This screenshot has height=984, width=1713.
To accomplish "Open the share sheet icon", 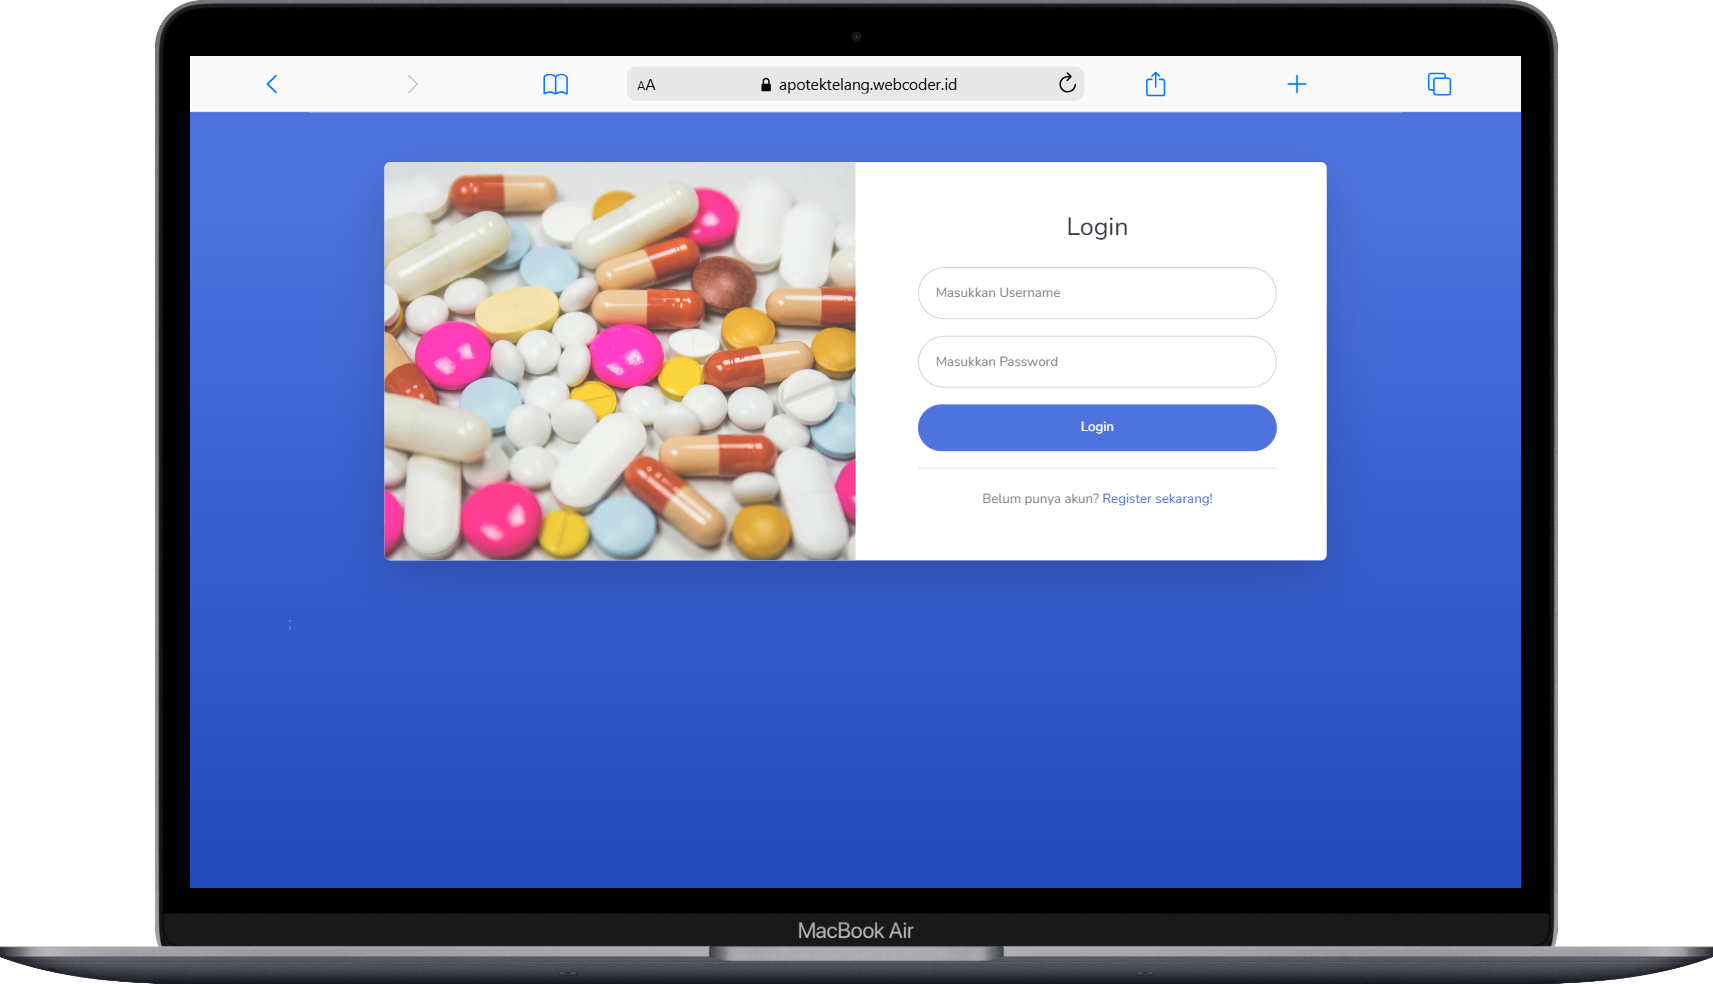I will [x=1156, y=84].
